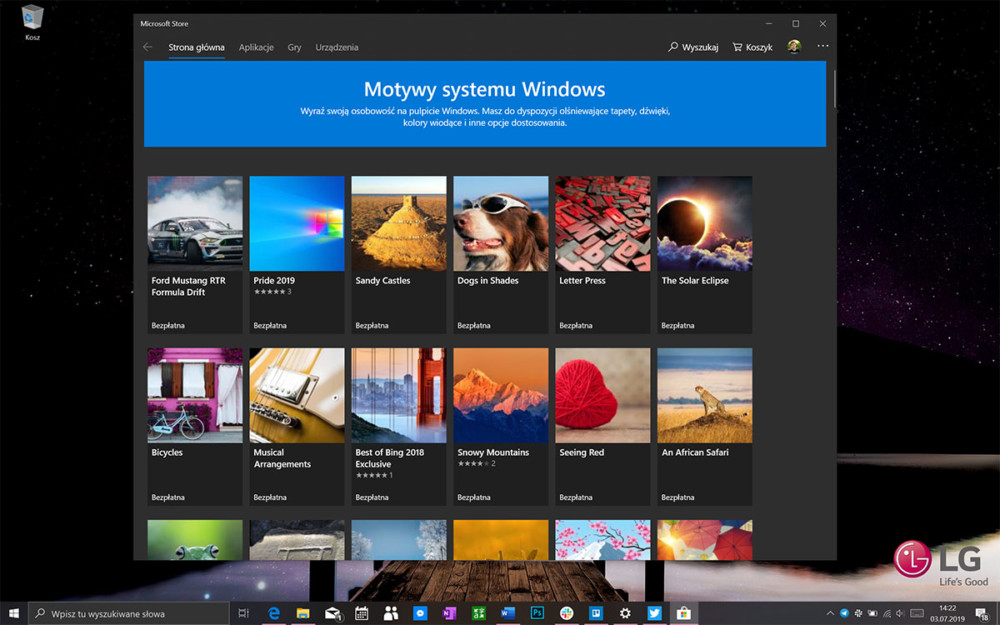The width and height of the screenshot is (1000, 625).
Task: Open the green translator app in taskbar
Action: point(478,614)
